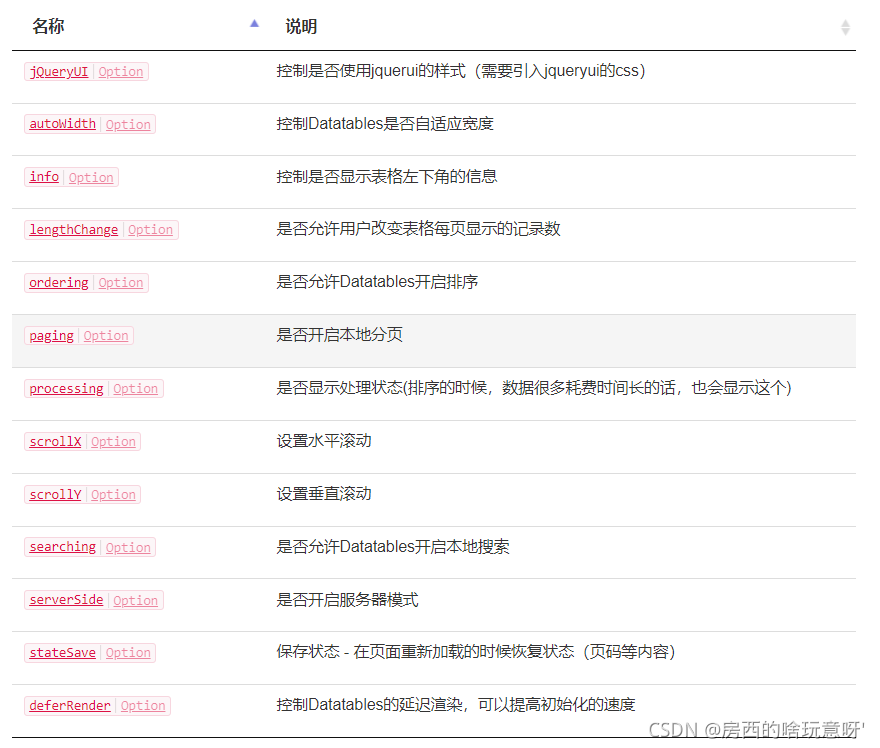This screenshot has height=748, width=880.
Task: Select the text 是否显示处理状态
Action: 340,388
